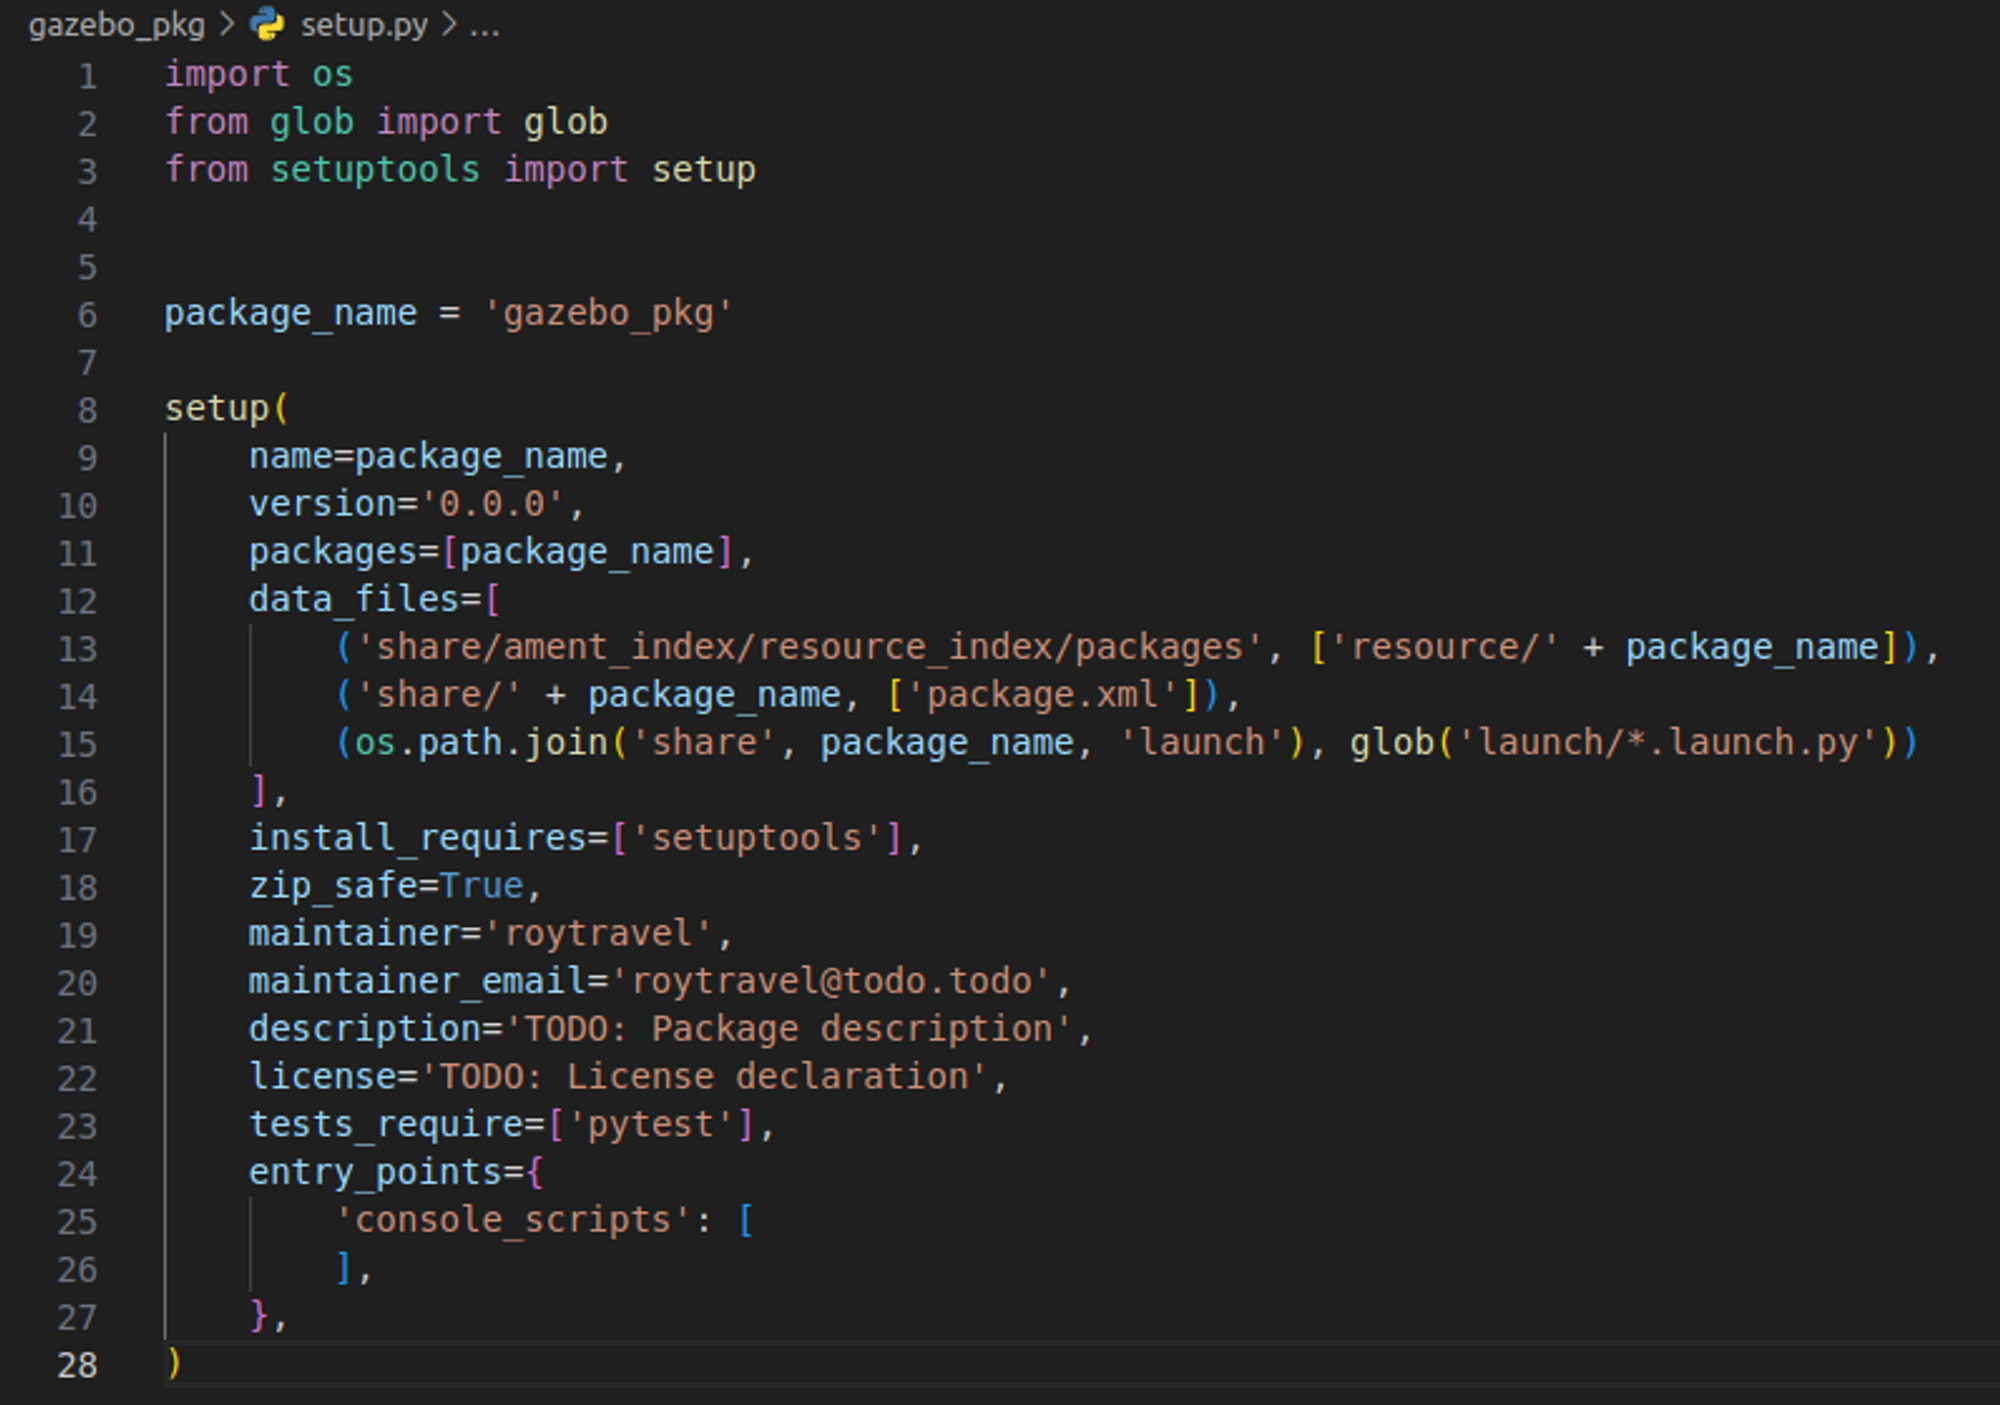Click the data_files keyword argument
Viewport: 2000px width, 1405px height.
point(353,600)
